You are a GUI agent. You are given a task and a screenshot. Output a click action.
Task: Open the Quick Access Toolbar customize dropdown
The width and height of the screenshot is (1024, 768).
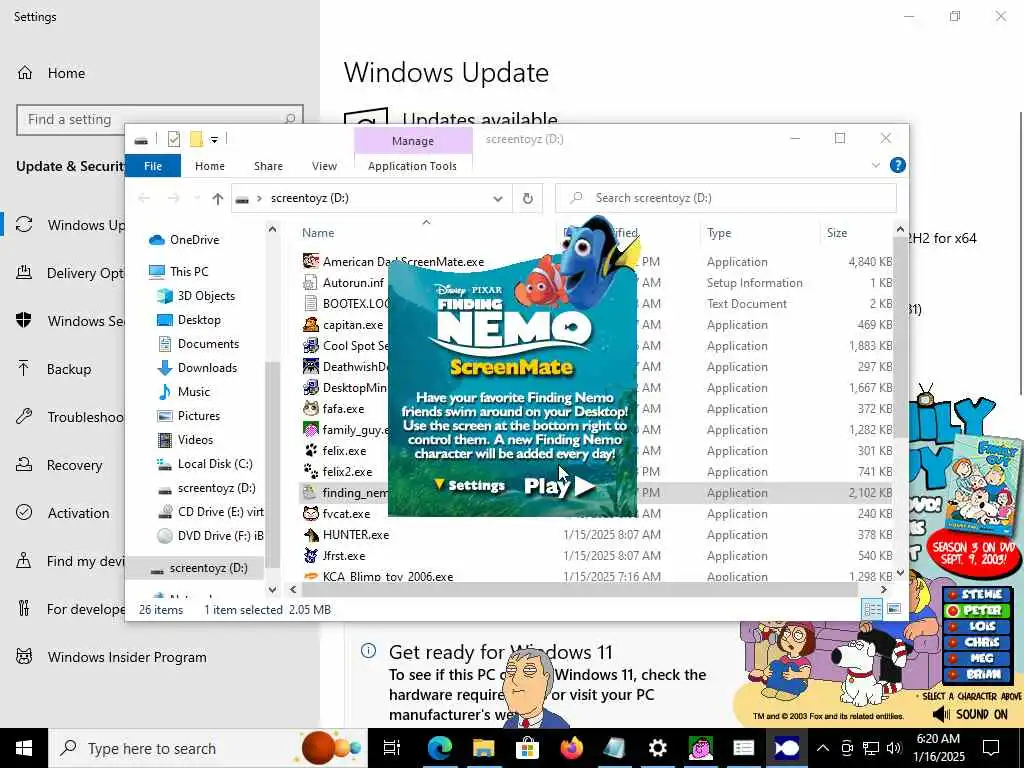pos(214,139)
